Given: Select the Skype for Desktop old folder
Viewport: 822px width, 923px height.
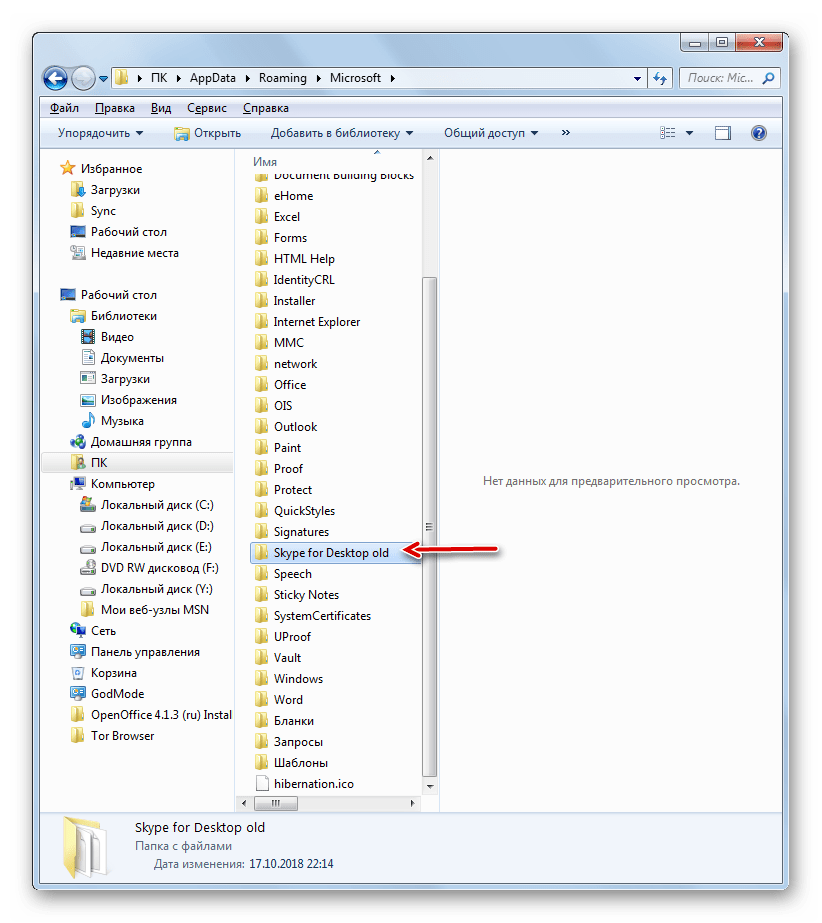Looking at the screenshot, I should (x=336, y=553).
